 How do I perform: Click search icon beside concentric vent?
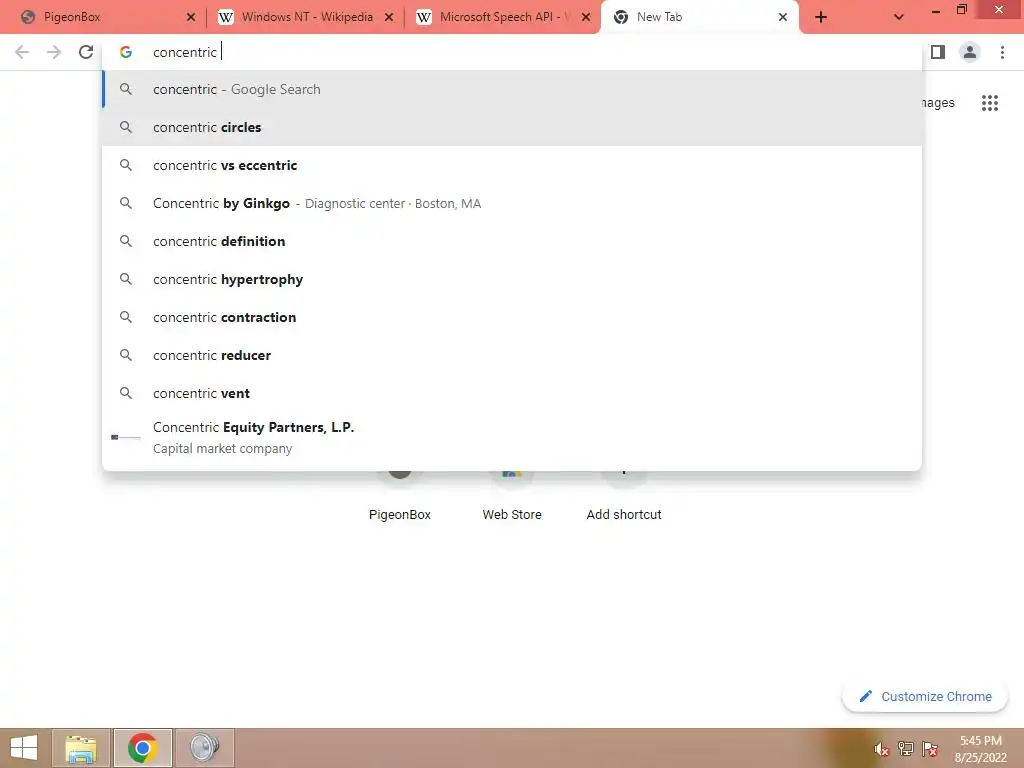tap(126, 393)
